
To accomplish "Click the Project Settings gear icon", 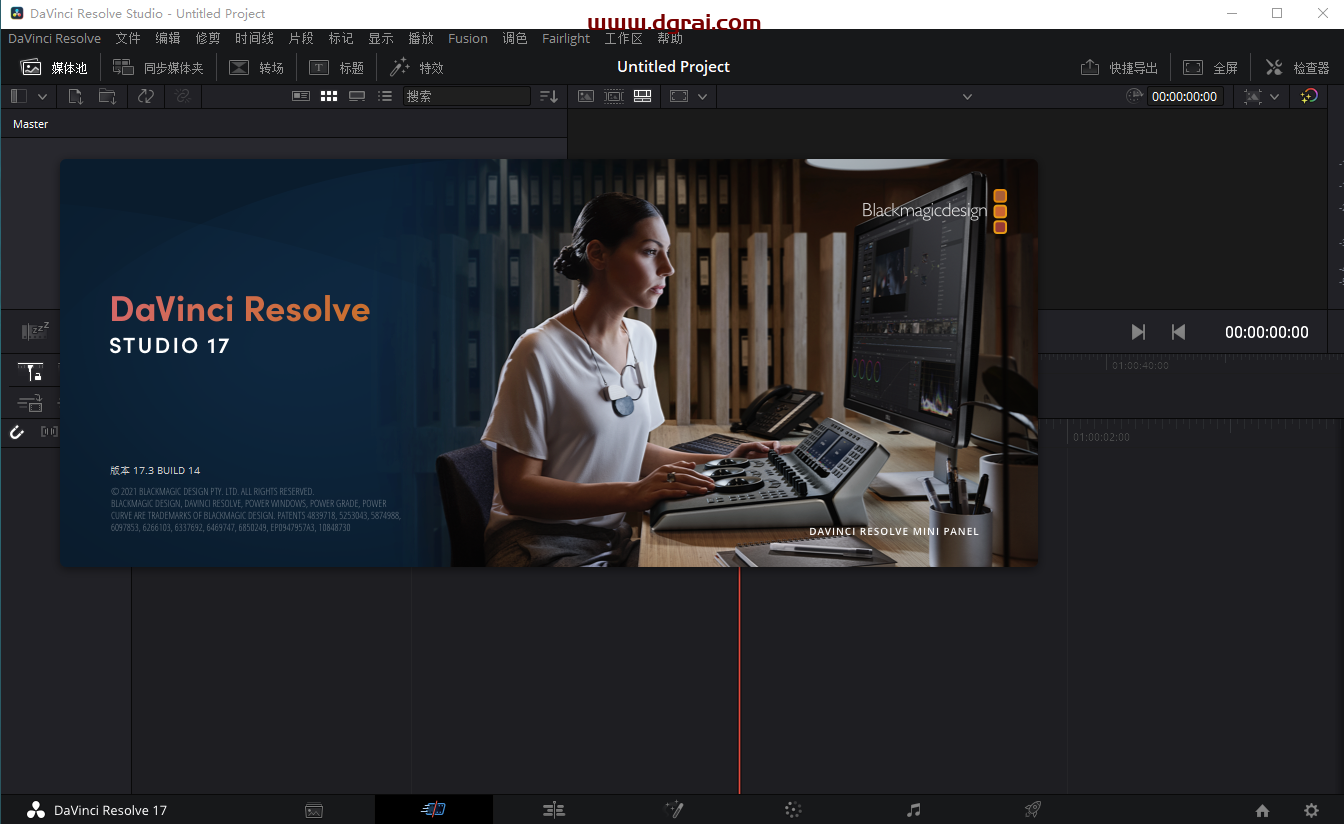I will point(1311,810).
